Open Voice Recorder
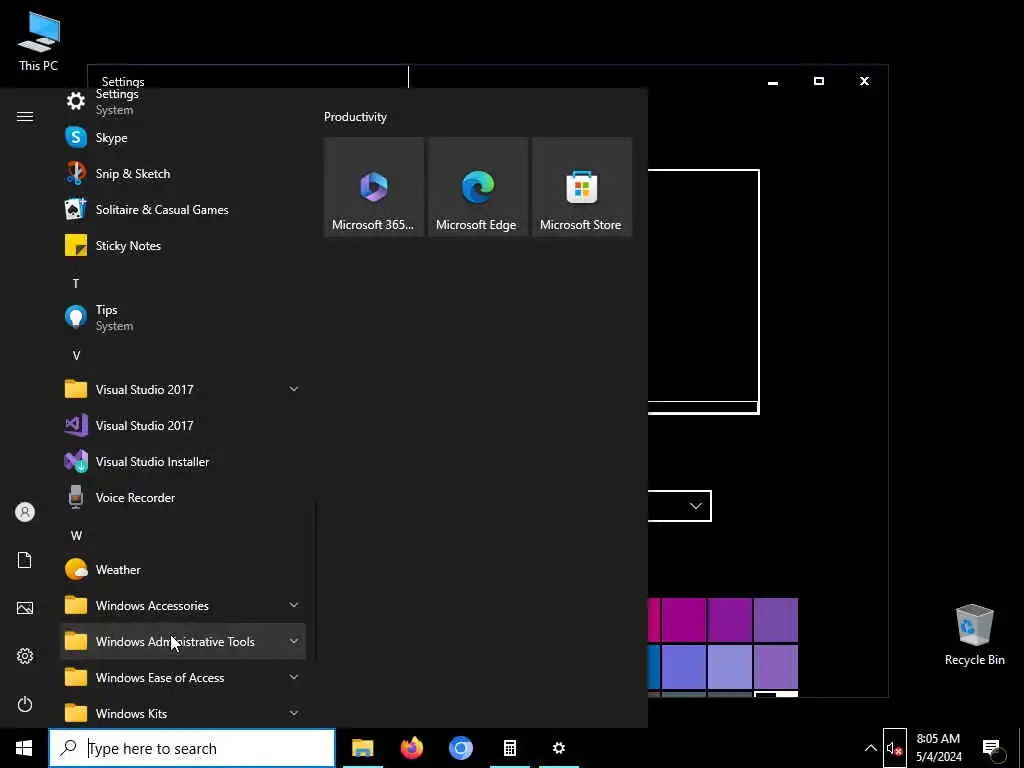Image resolution: width=1024 pixels, height=768 pixels. pos(183,498)
